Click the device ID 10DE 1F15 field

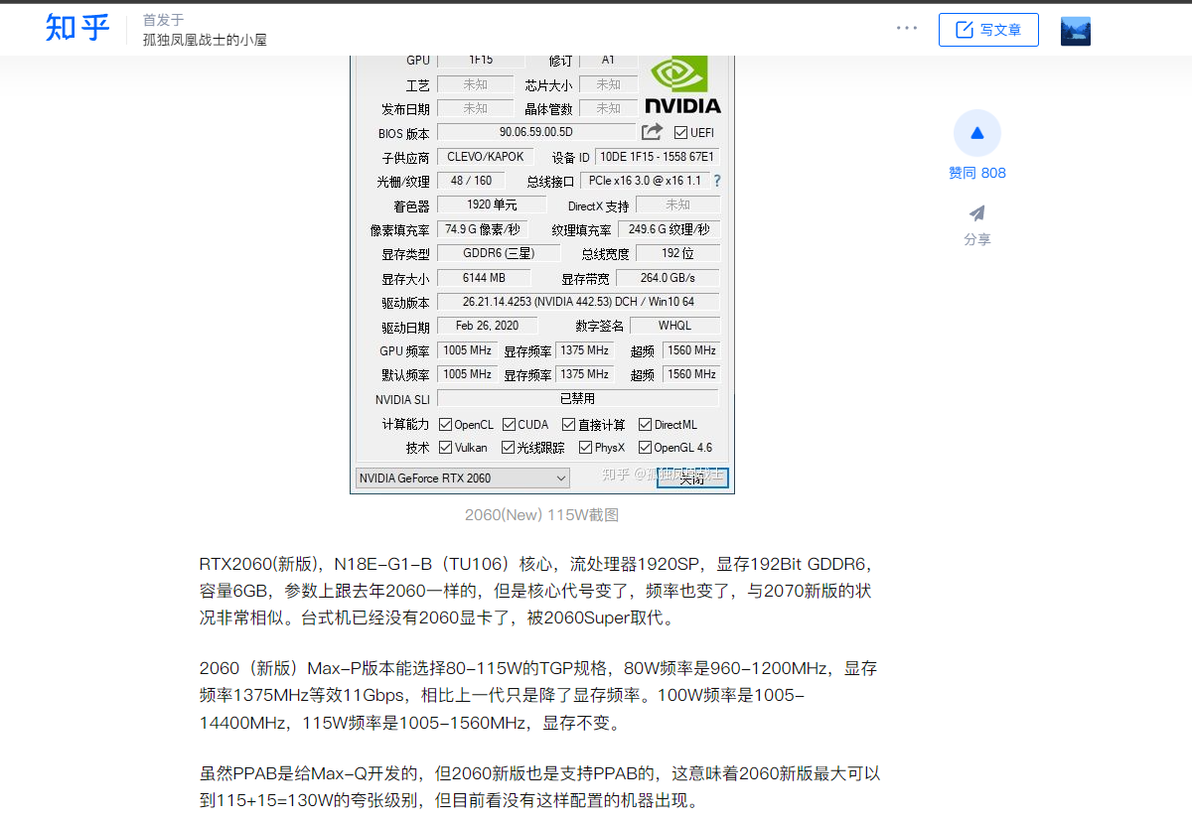tap(657, 157)
